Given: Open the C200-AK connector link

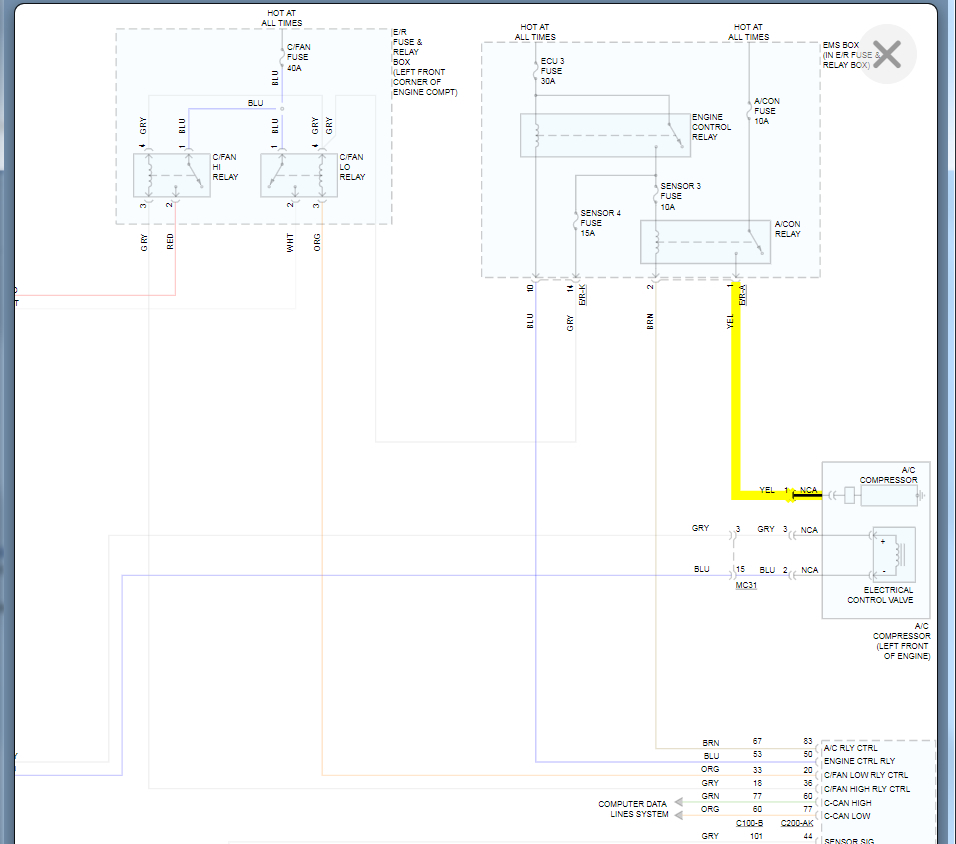Looking at the screenshot, I should tap(797, 823).
